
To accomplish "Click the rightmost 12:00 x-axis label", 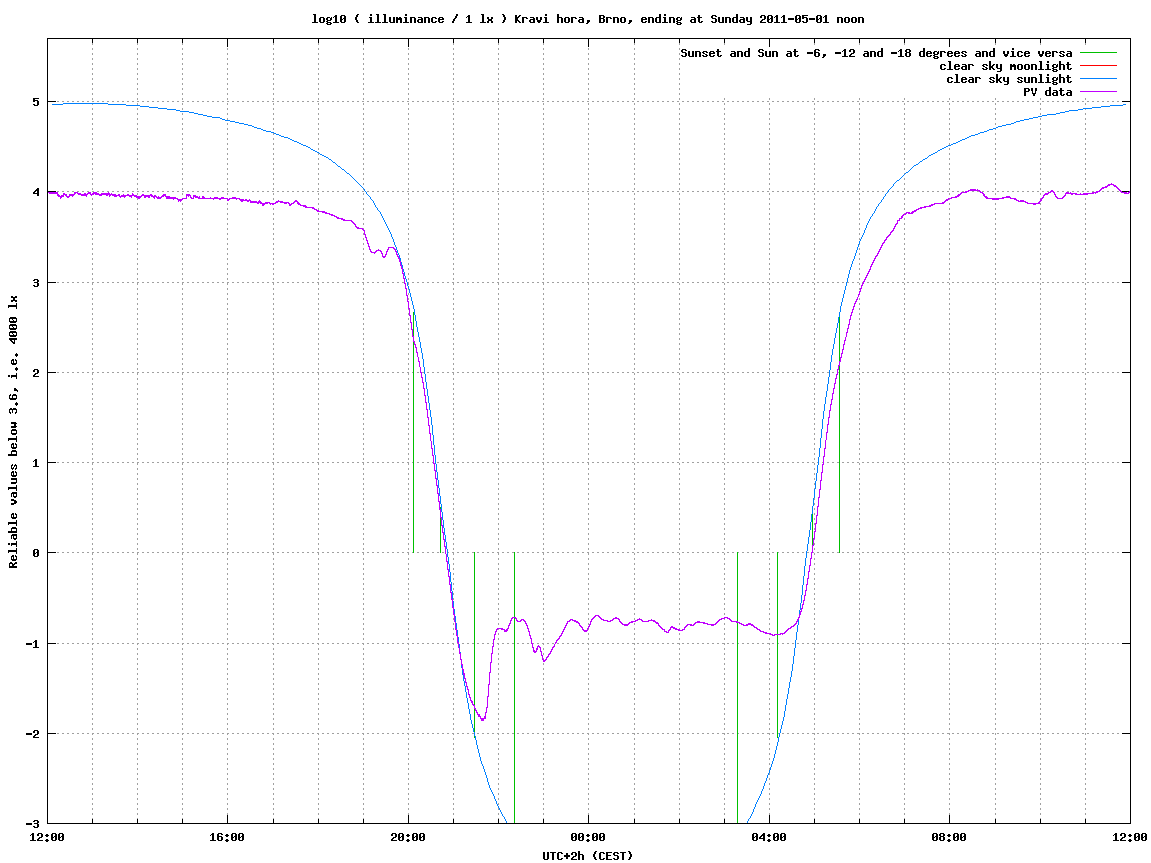I will [x=1130, y=837].
